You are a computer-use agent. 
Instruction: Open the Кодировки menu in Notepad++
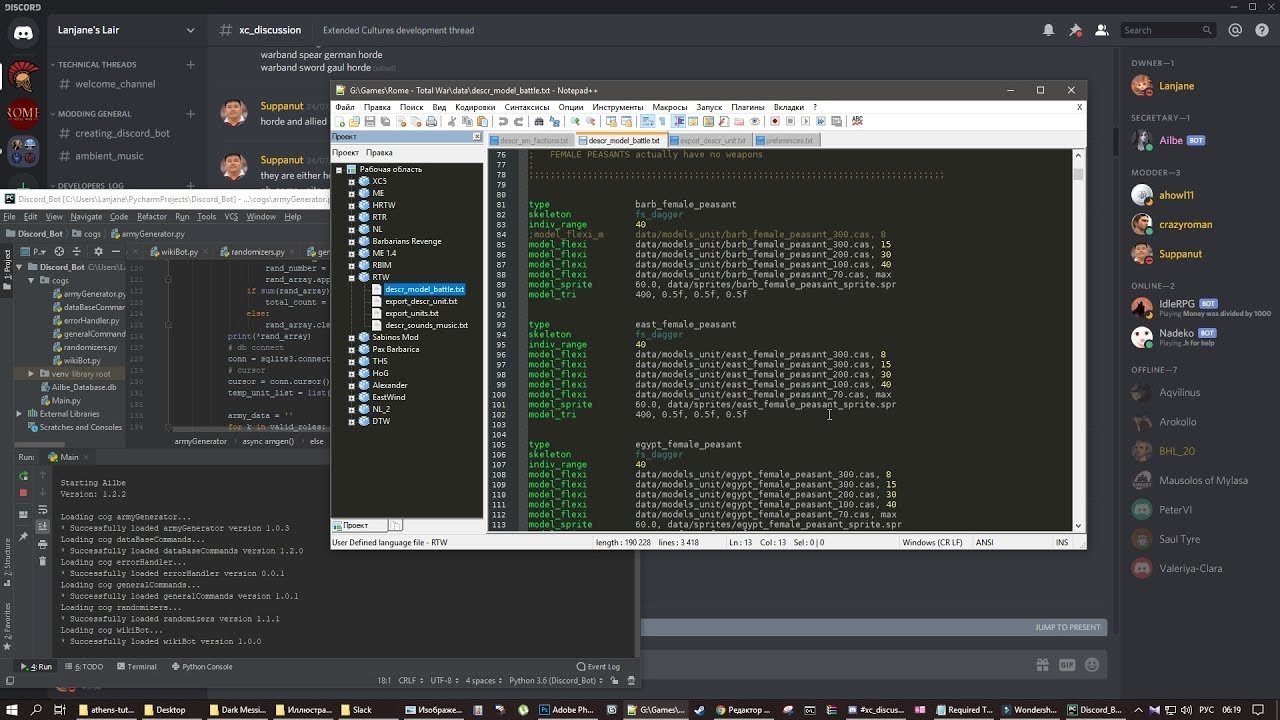click(x=475, y=107)
